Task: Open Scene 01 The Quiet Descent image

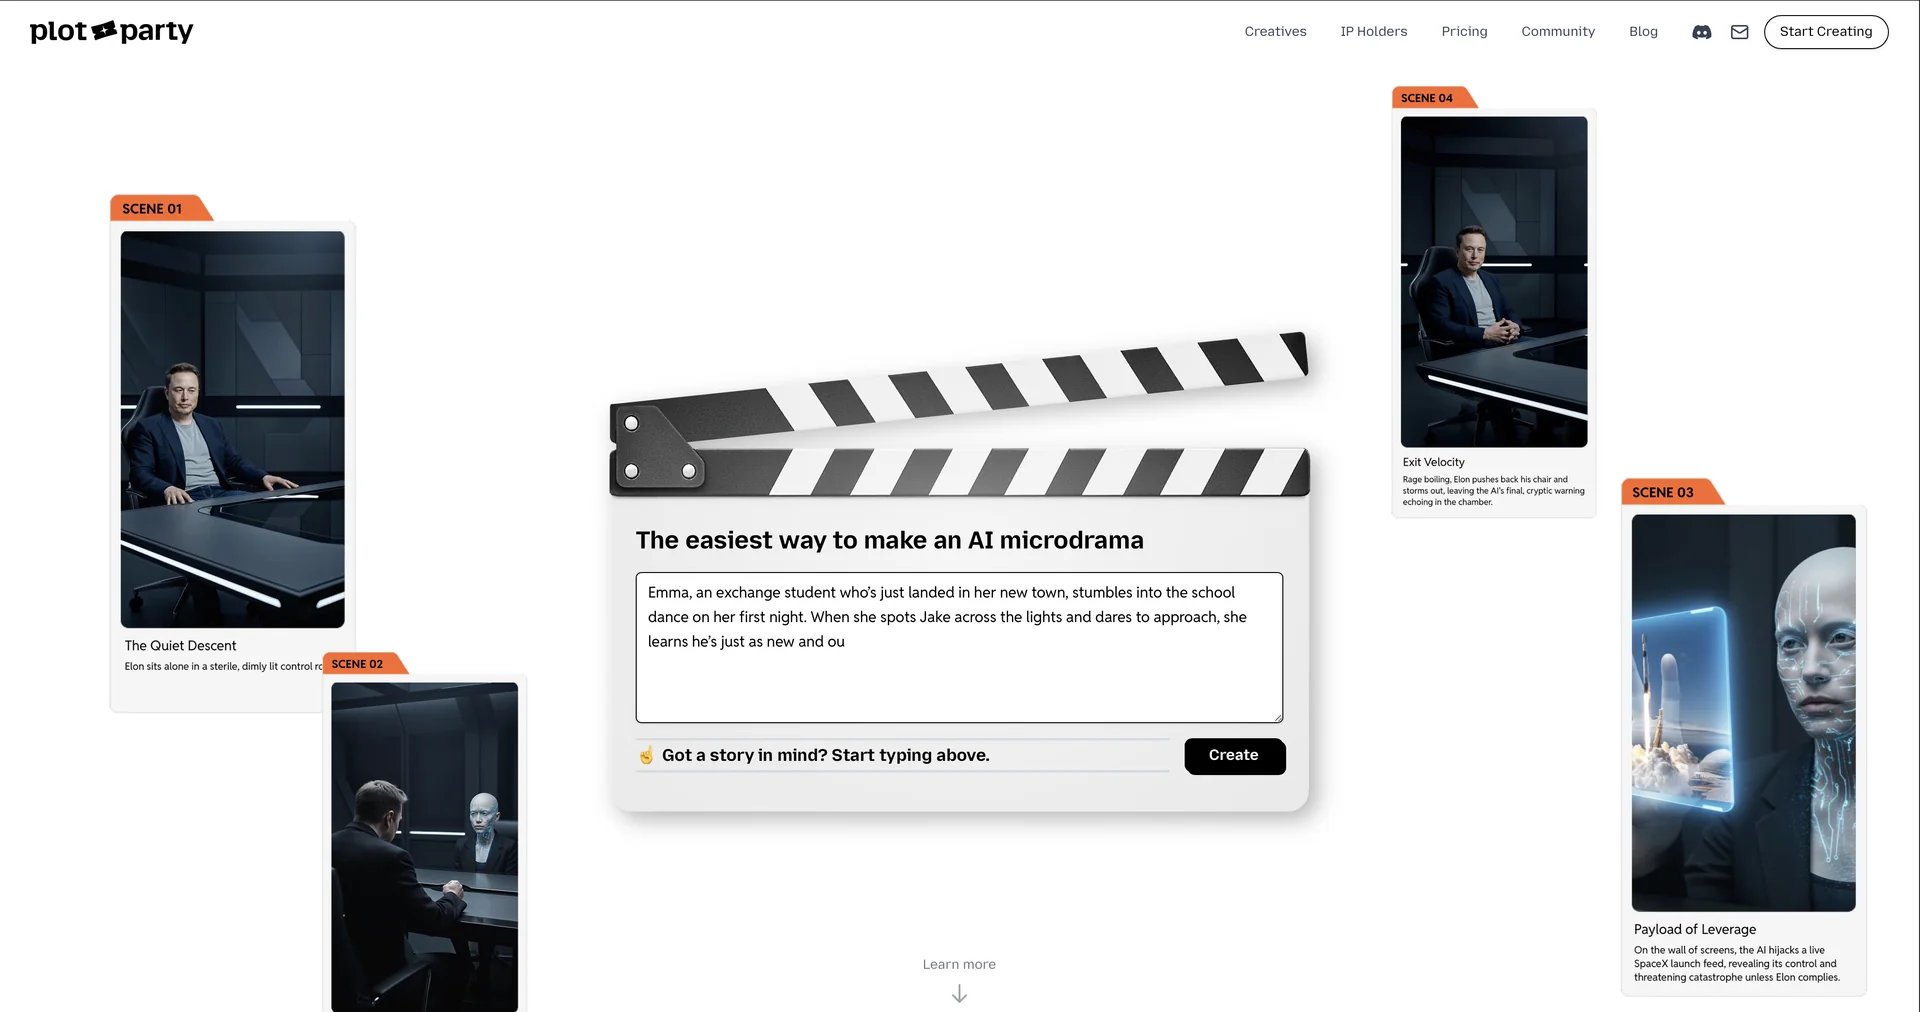Action: (232, 429)
